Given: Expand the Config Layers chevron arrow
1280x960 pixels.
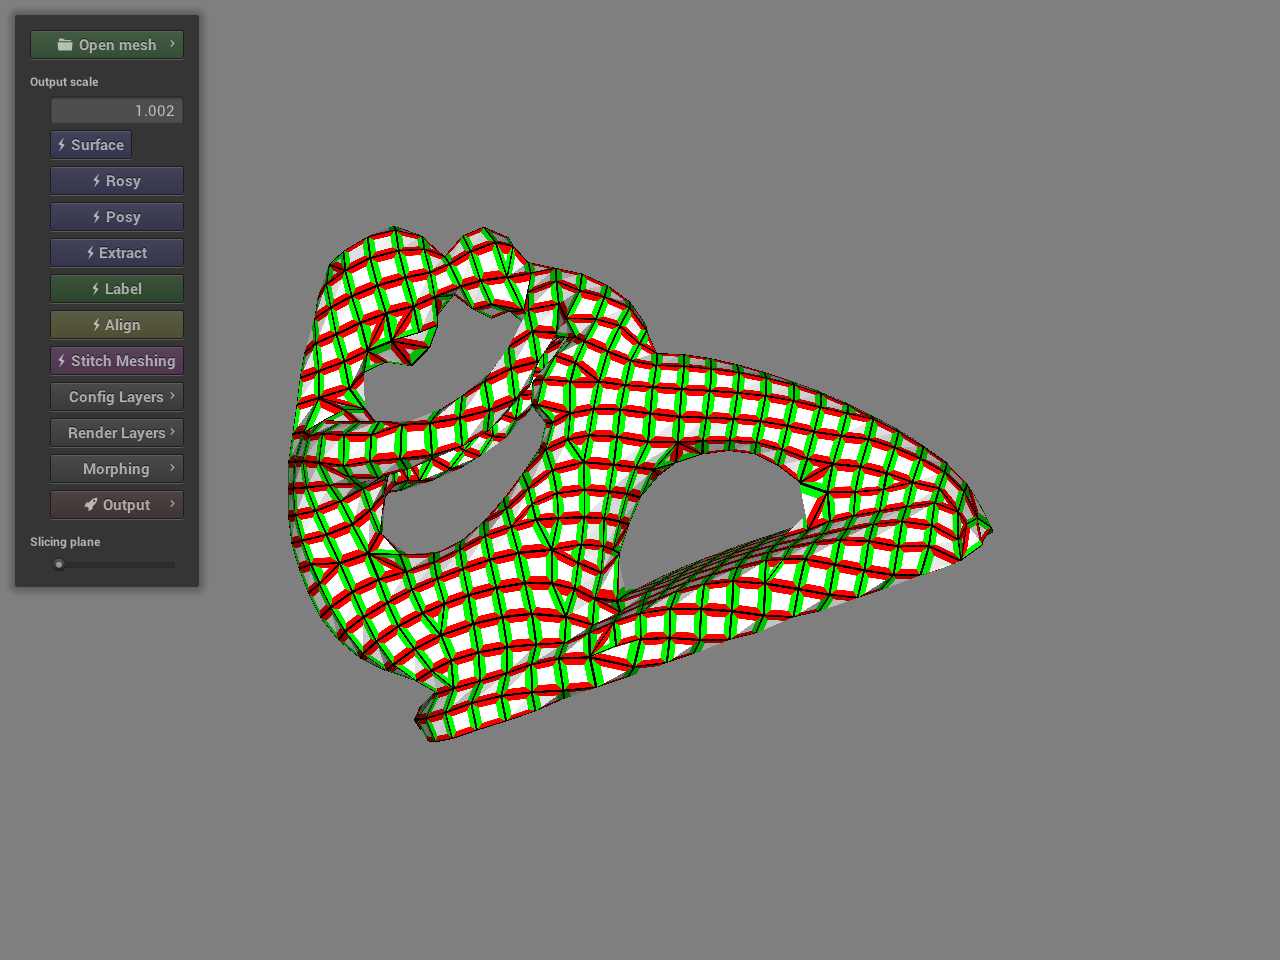Looking at the screenshot, I should 172,396.
